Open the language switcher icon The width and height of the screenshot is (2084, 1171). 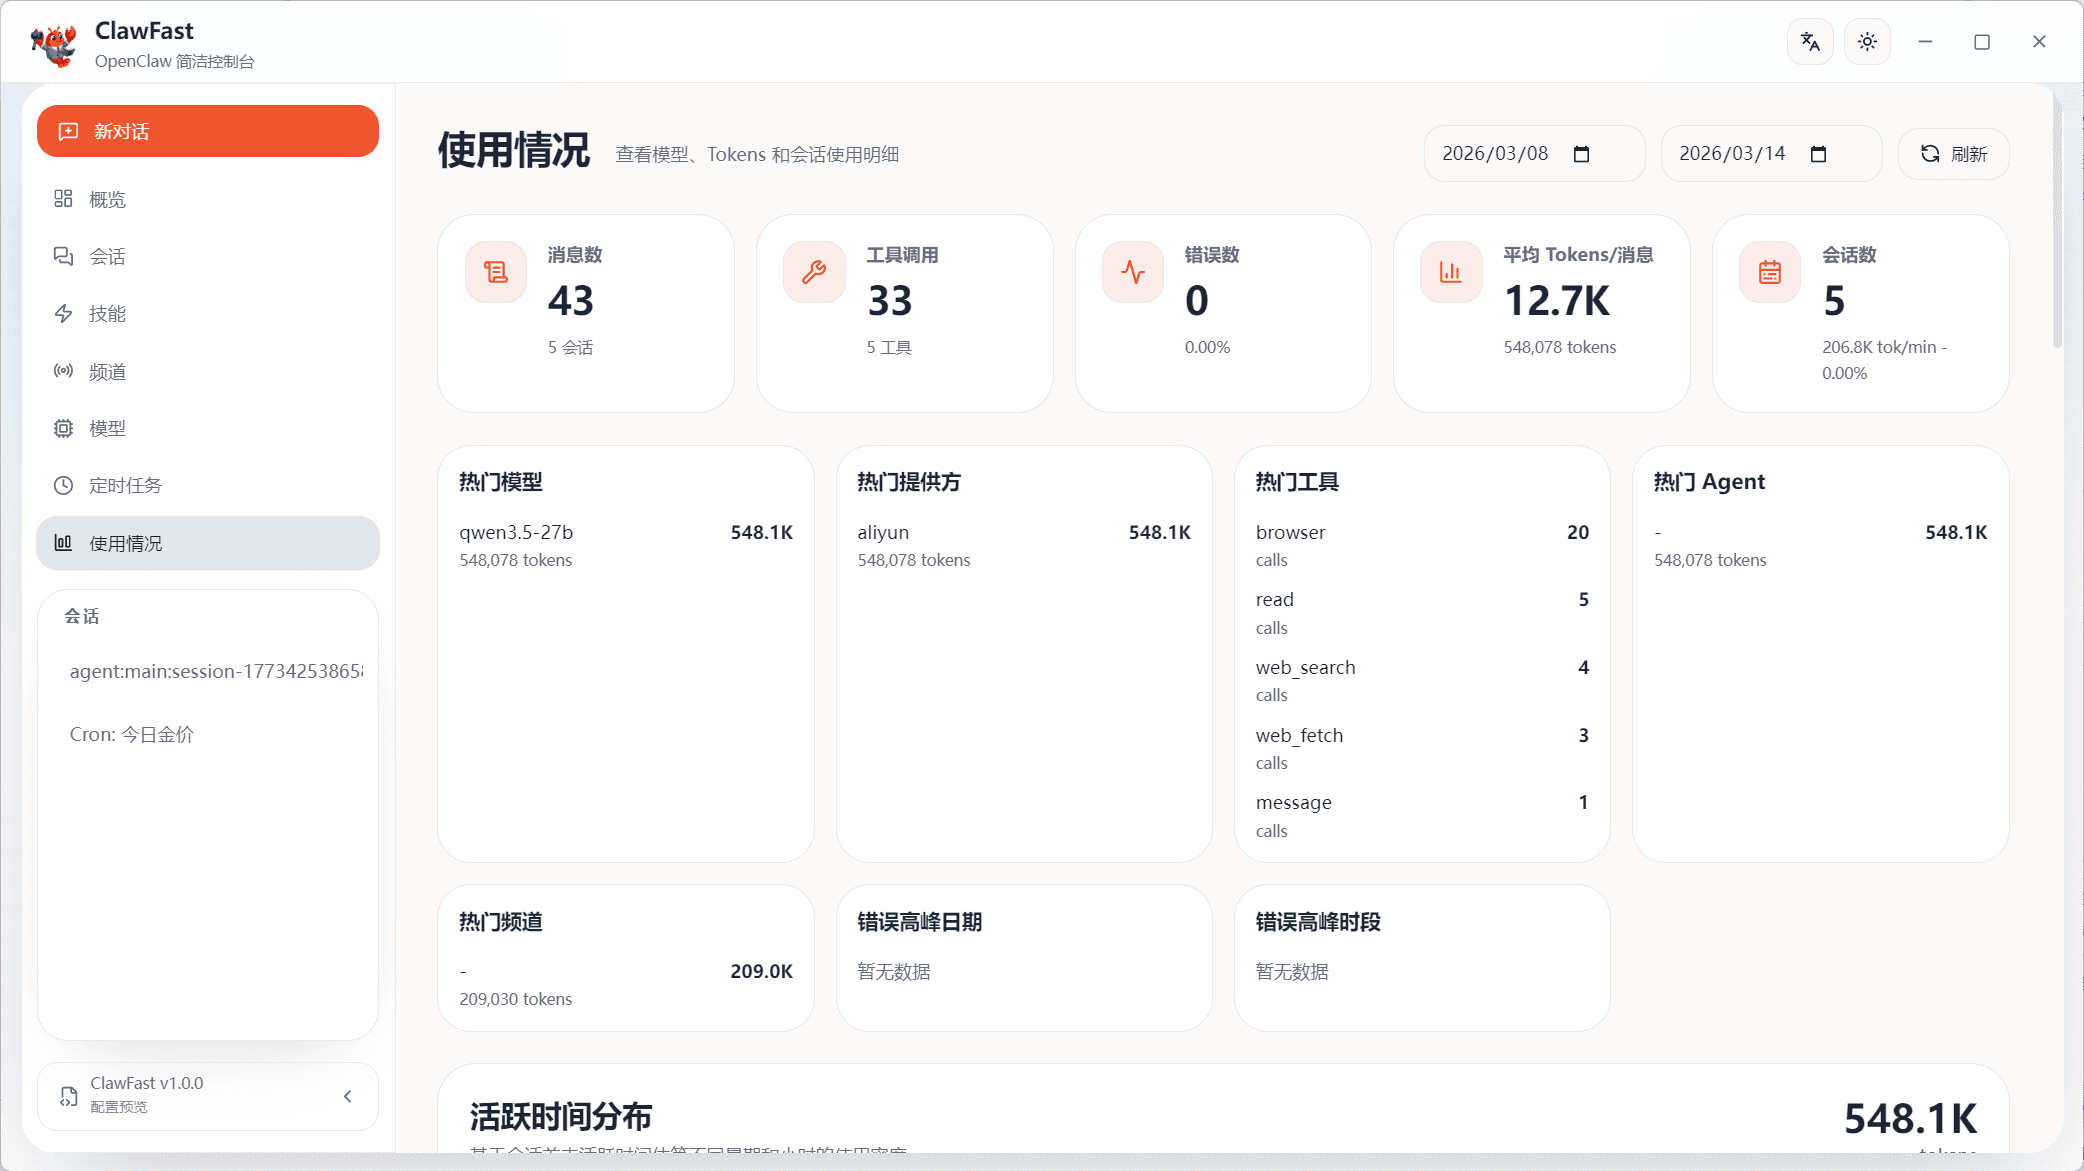pyautogui.click(x=1810, y=41)
